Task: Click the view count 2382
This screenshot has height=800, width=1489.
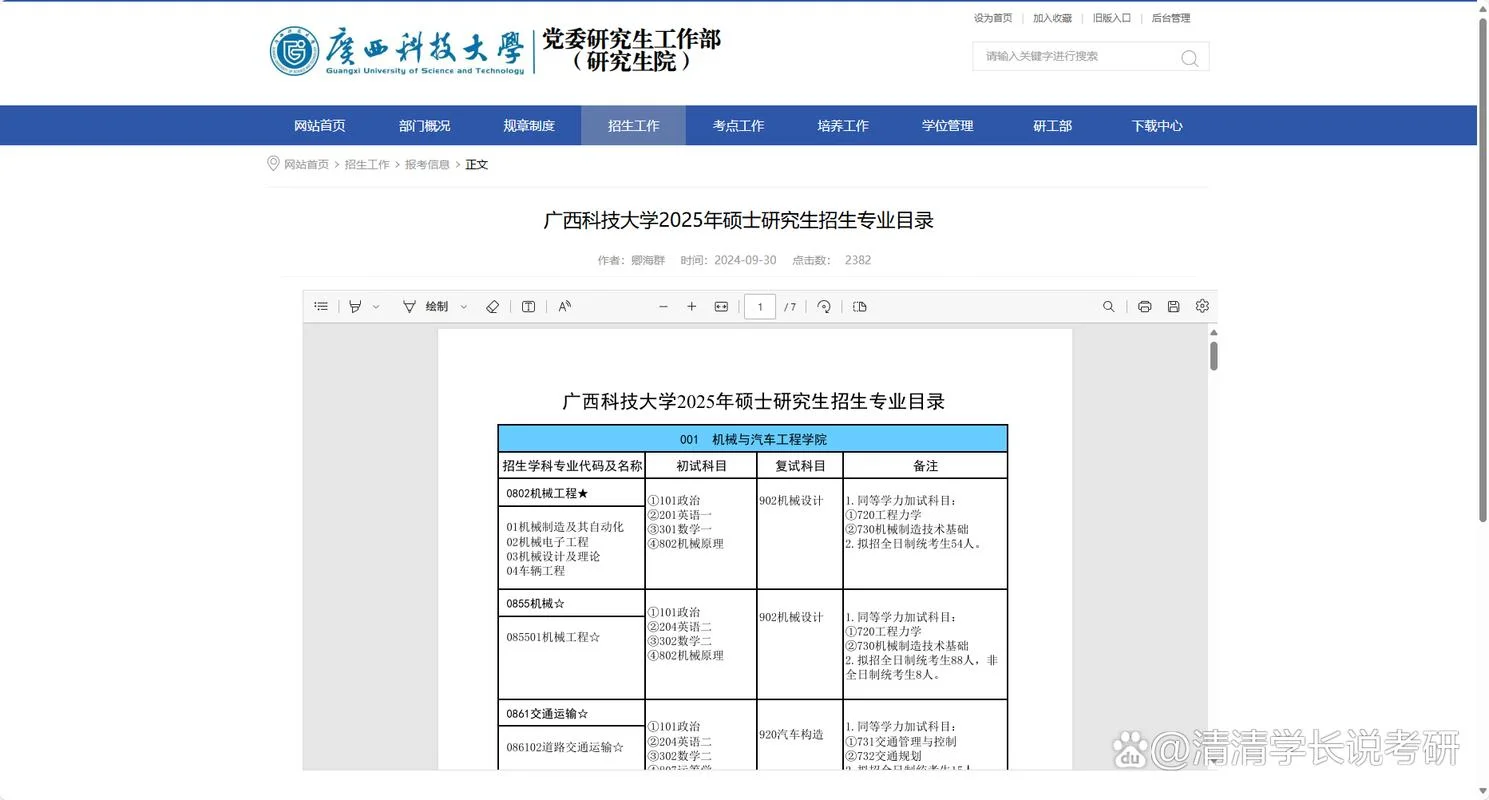Action: pyautogui.click(x=858, y=260)
